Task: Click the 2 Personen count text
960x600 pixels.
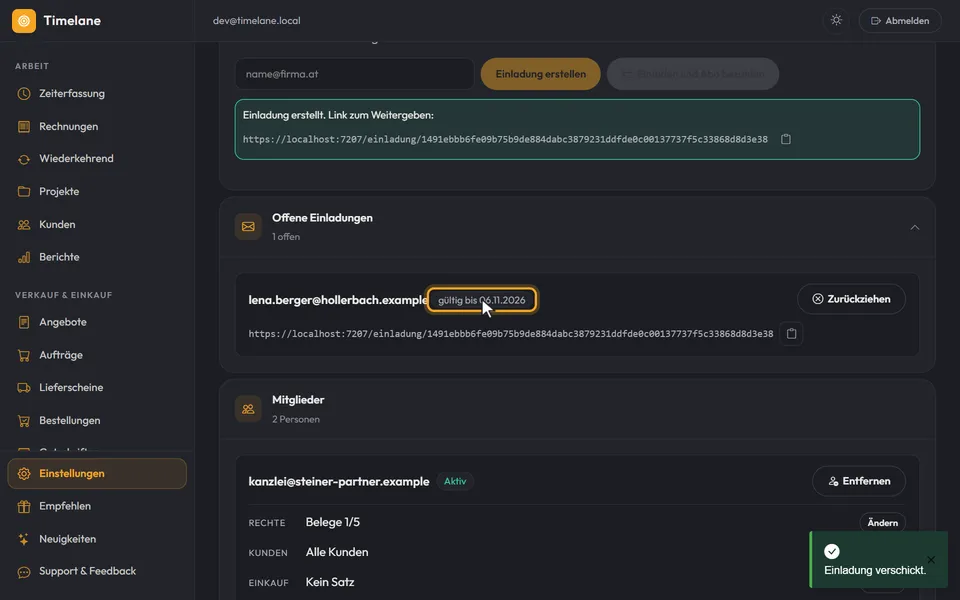Action: (x=296, y=419)
